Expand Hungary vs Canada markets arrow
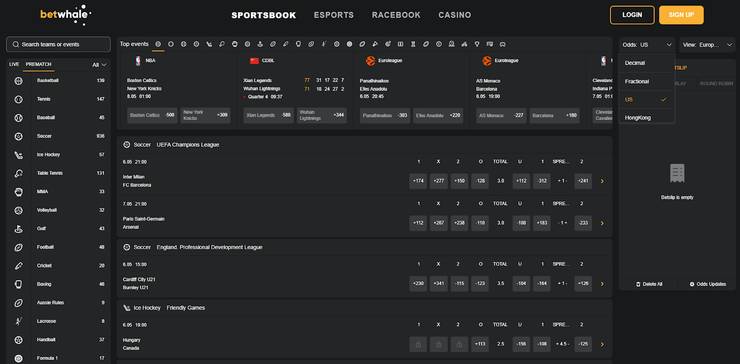 (602, 345)
